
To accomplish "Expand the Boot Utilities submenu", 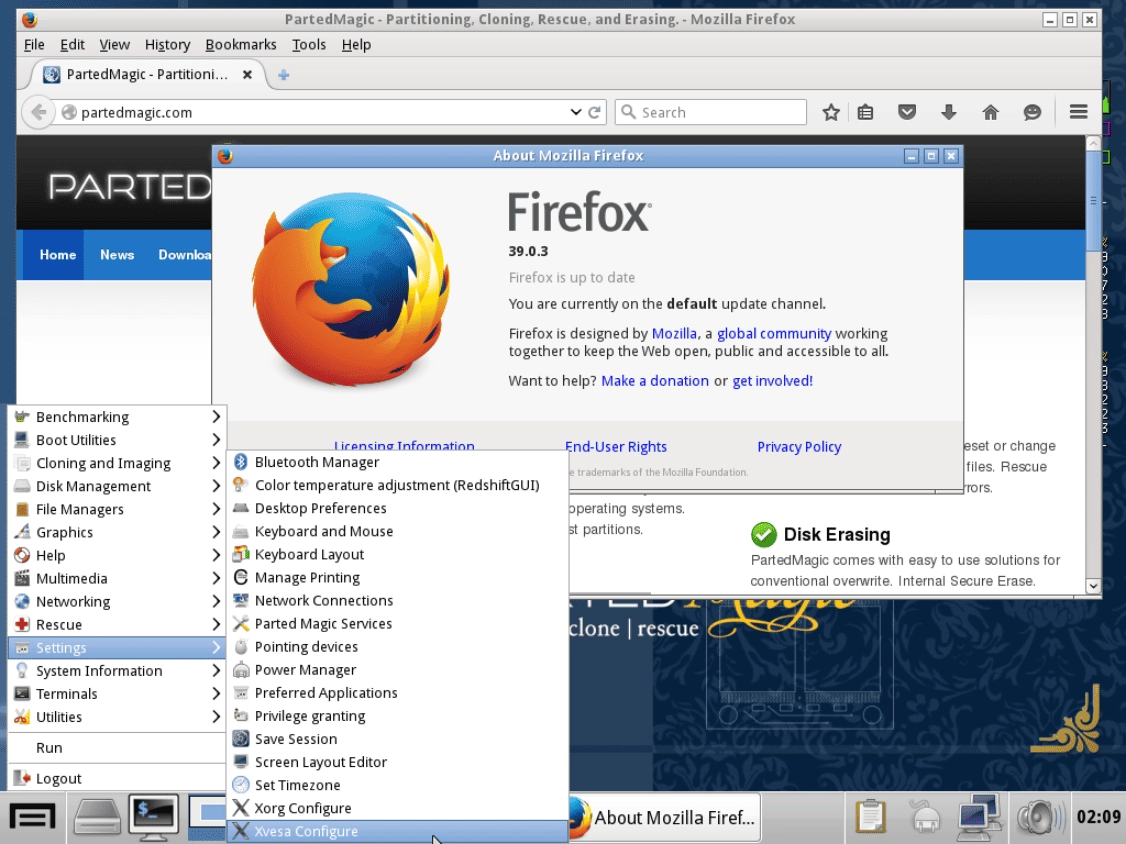I will [x=117, y=440].
